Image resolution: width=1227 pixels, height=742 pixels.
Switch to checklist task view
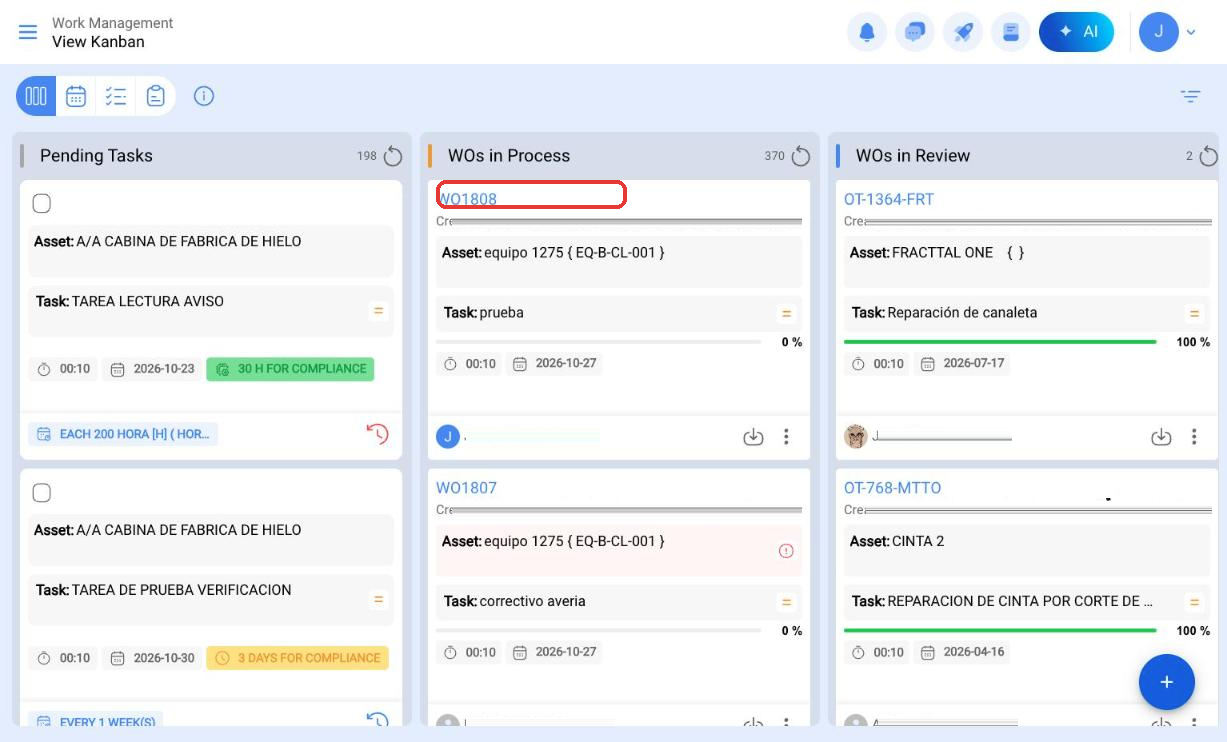pyautogui.click(x=116, y=96)
